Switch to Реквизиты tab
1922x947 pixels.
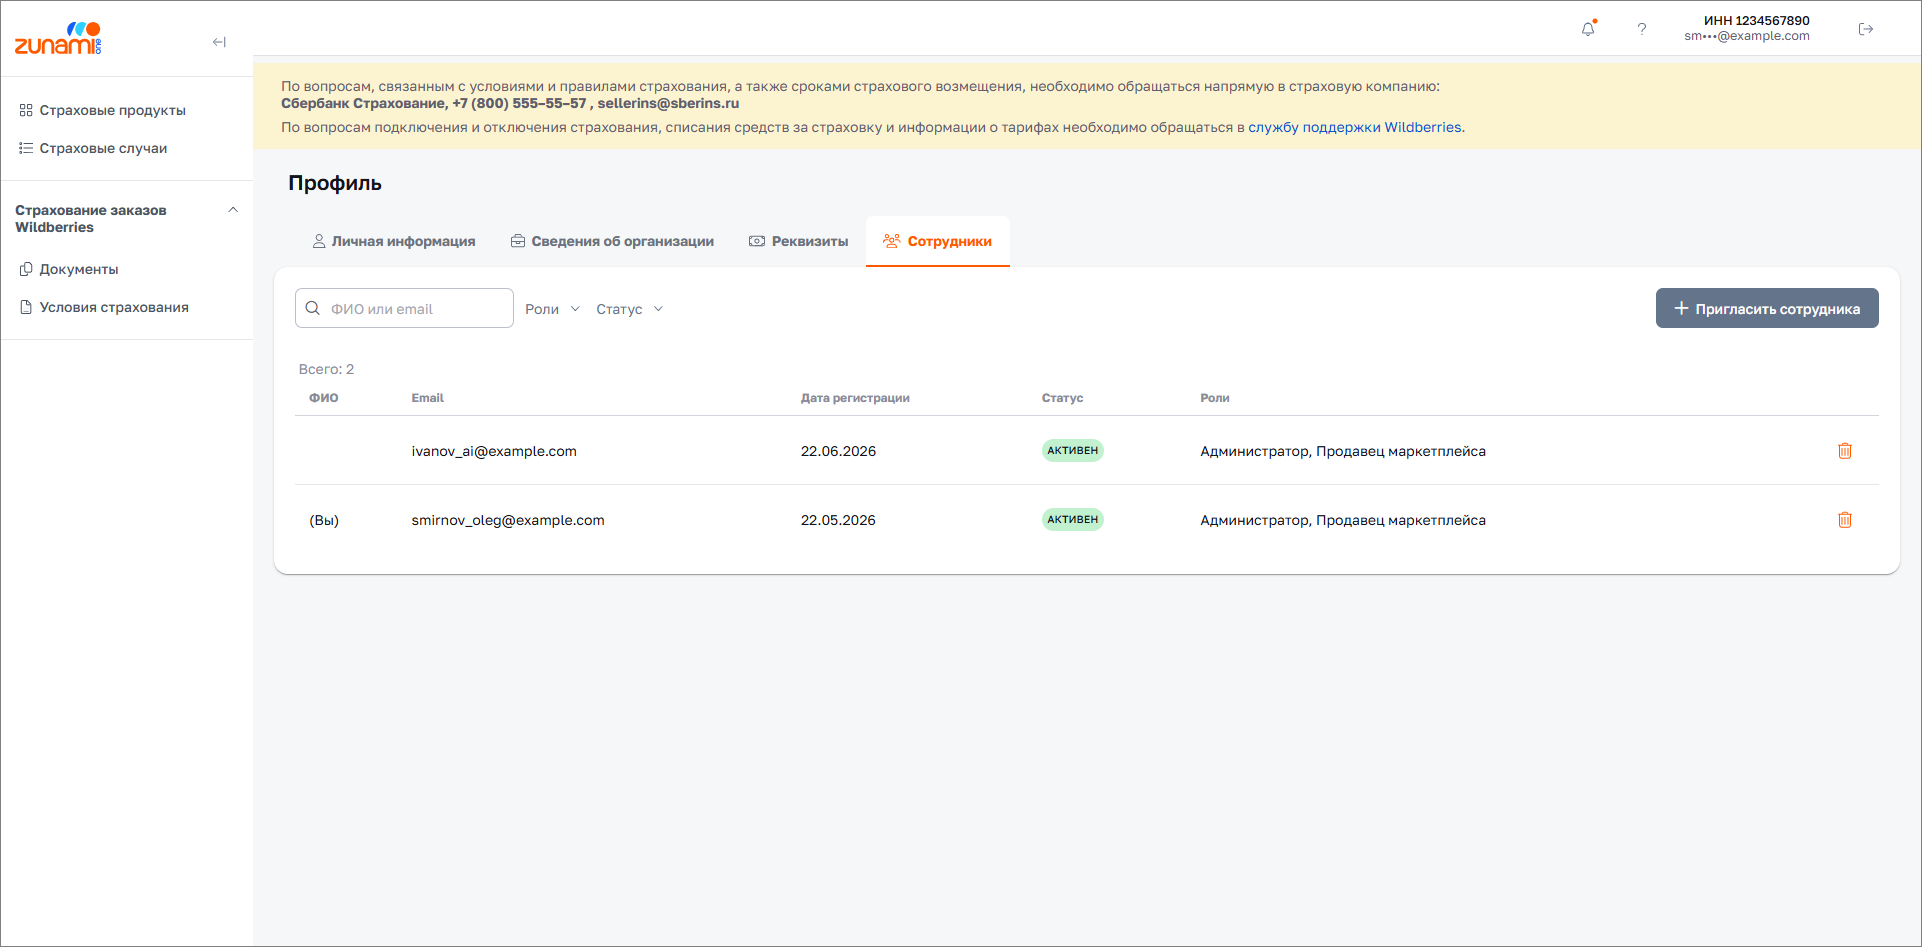click(799, 241)
